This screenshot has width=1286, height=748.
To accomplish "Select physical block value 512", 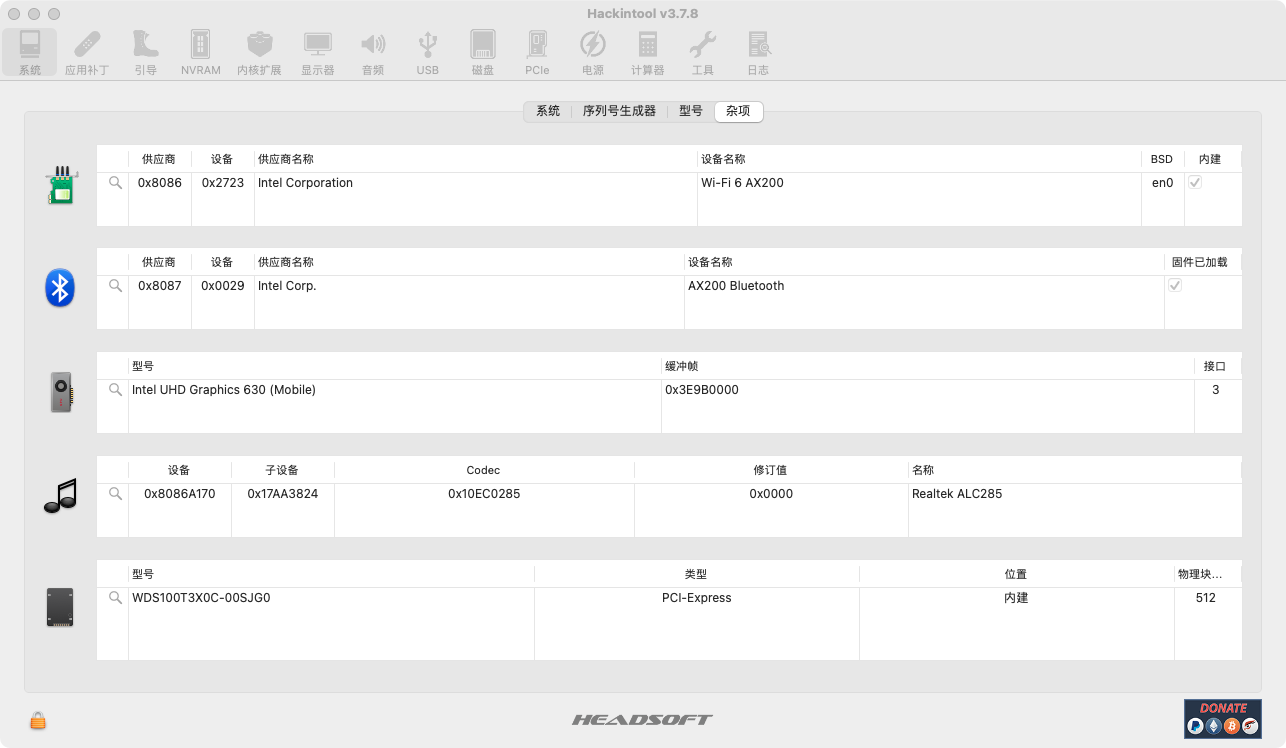I will pos(1205,598).
